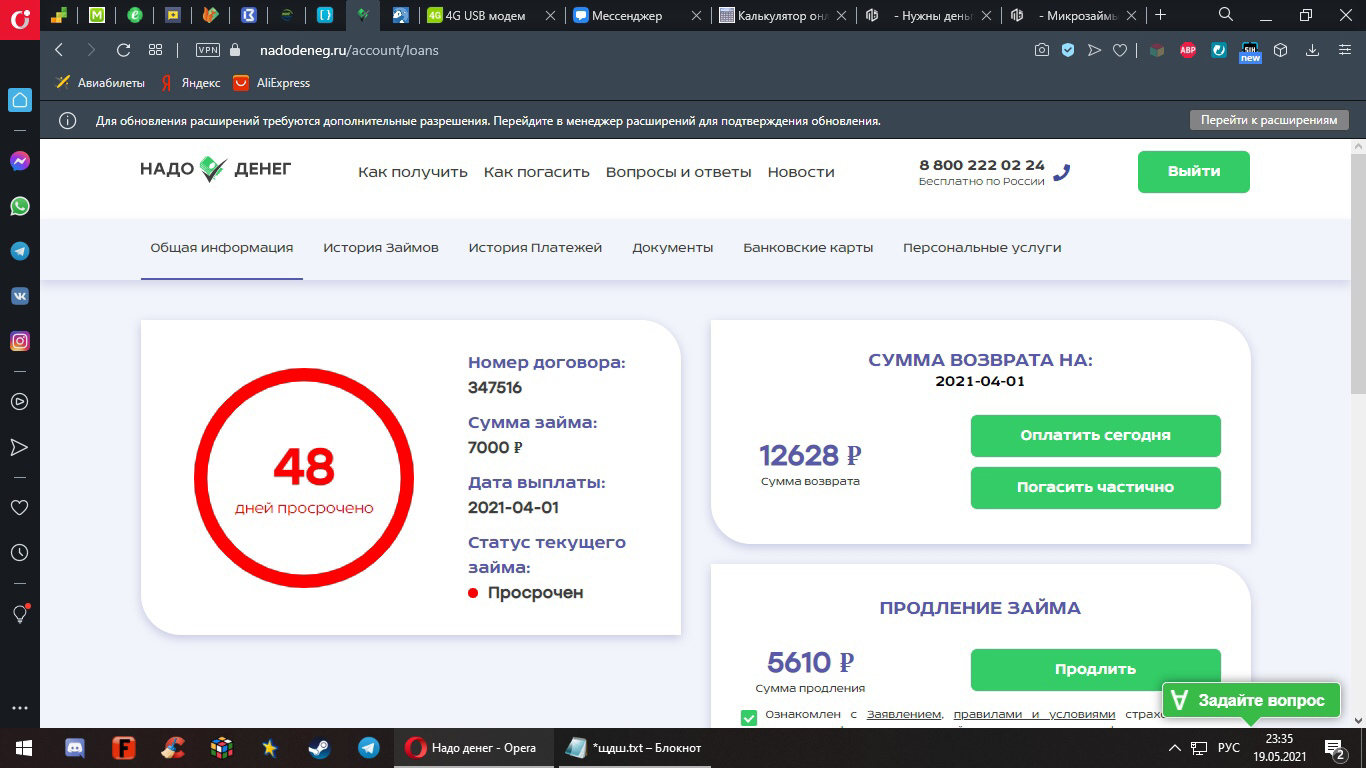The image size is (1366, 768).
Task: Click Перейти к расширениям button
Action: (1269, 120)
